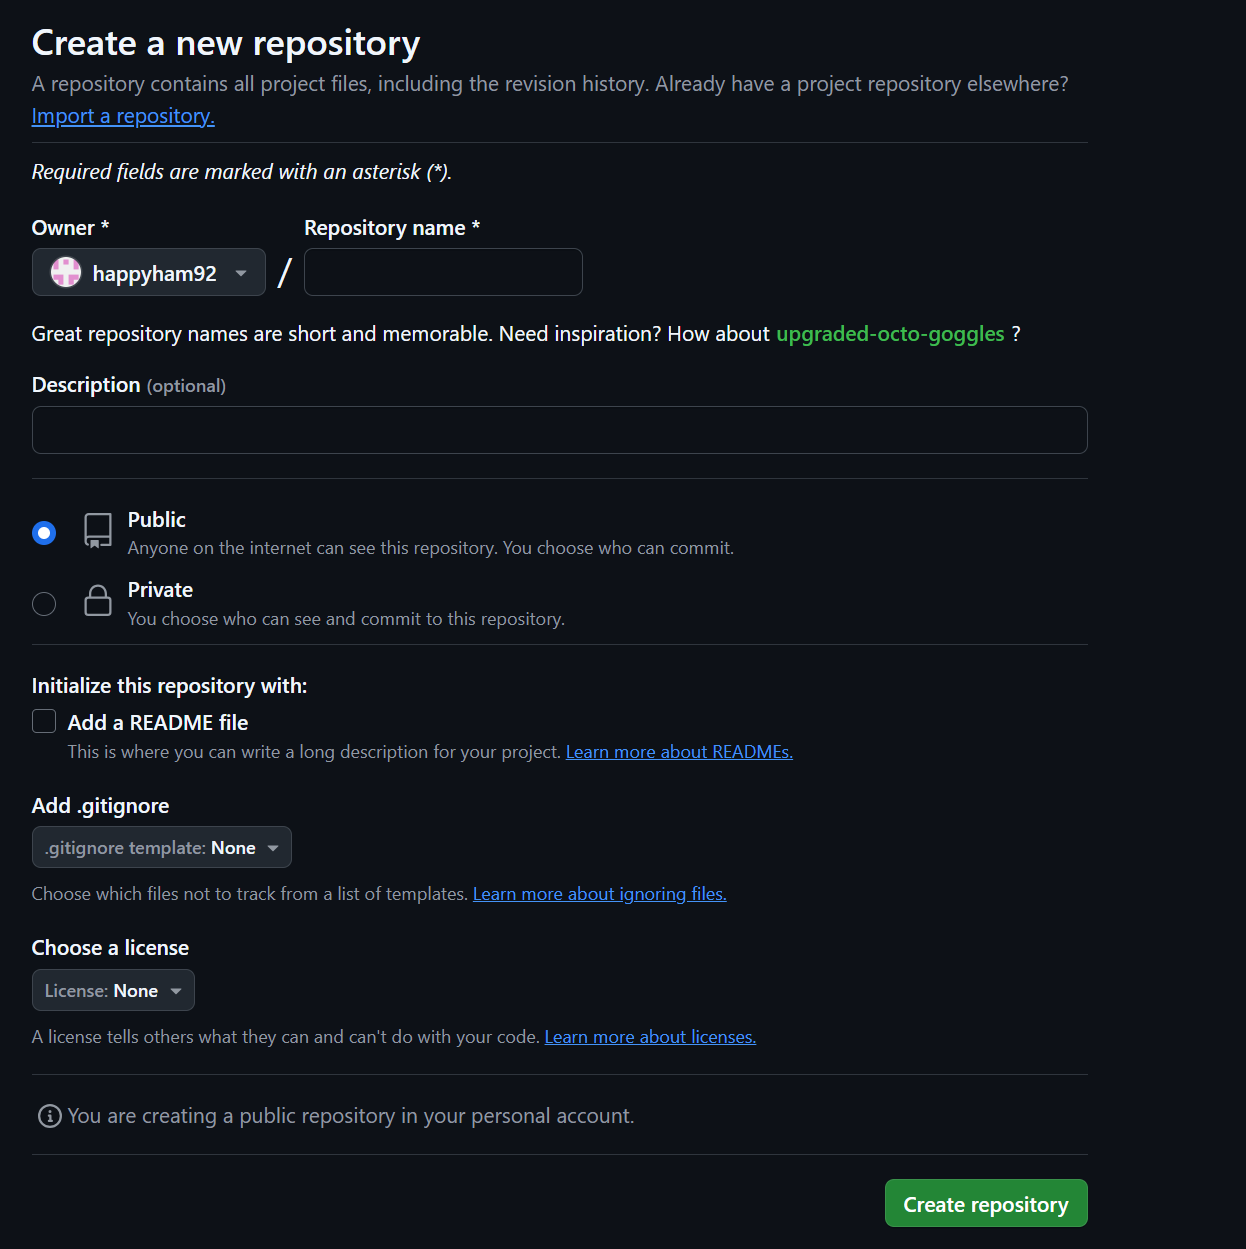Click the Owner label
This screenshot has height=1249, width=1246.
coord(70,228)
